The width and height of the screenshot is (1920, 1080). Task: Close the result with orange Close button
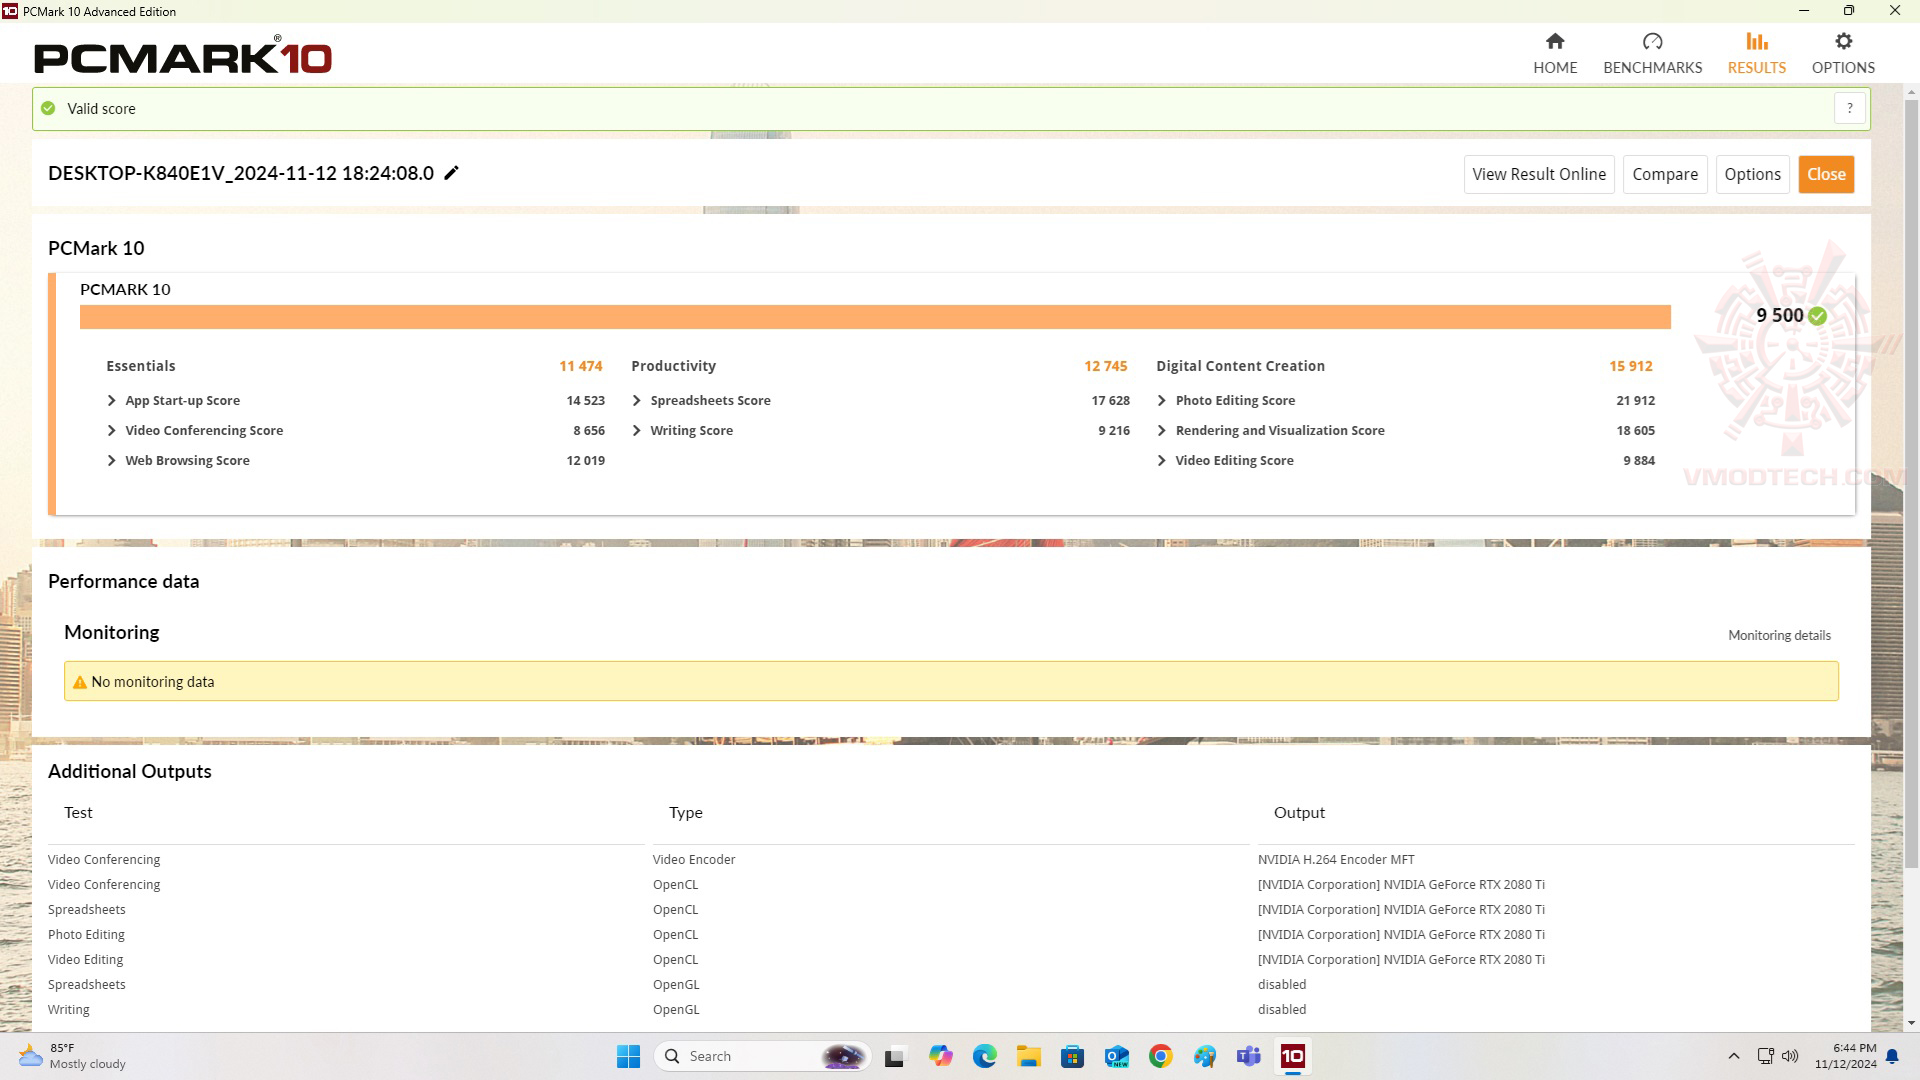tap(1825, 174)
